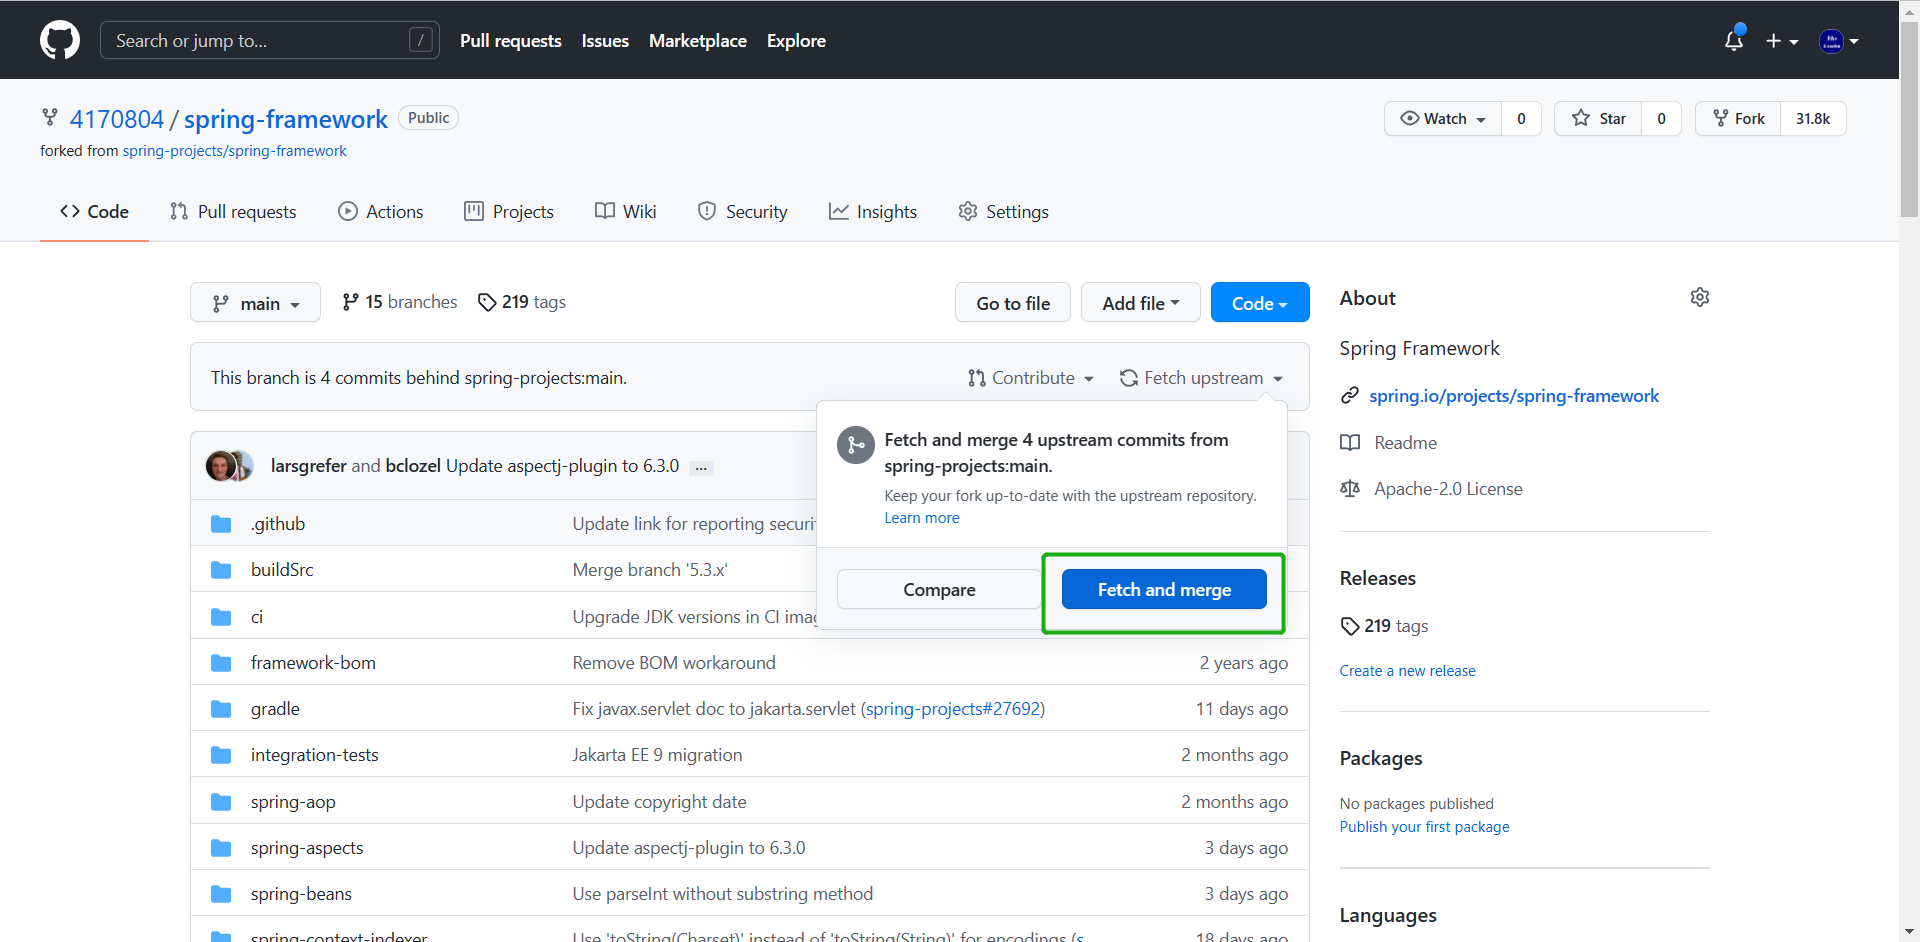Open the notifications bell

pyautogui.click(x=1734, y=41)
